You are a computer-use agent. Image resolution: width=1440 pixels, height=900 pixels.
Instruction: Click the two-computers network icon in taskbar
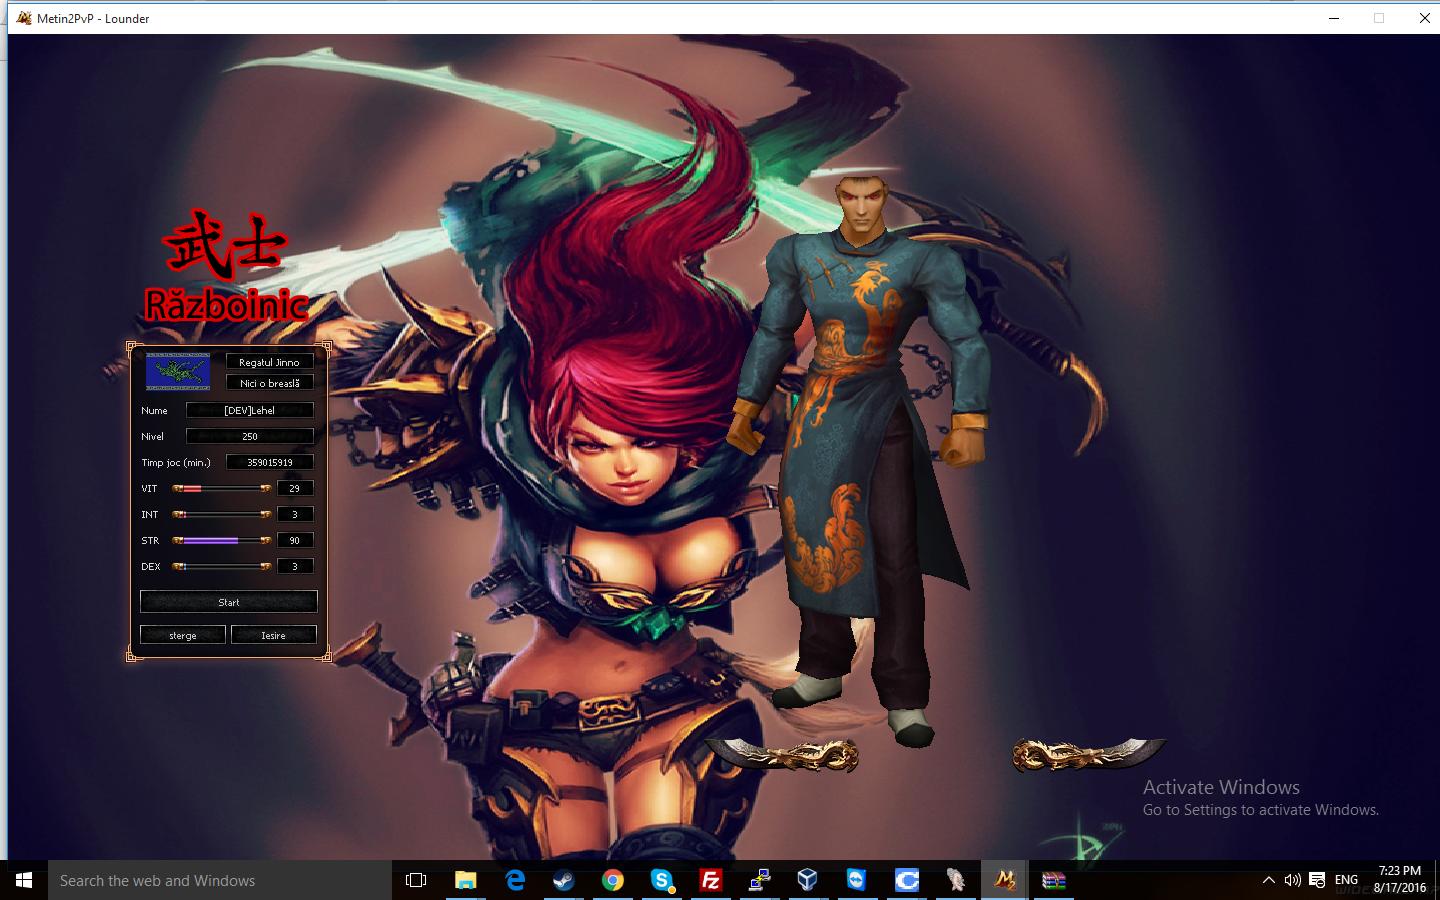click(760, 880)
